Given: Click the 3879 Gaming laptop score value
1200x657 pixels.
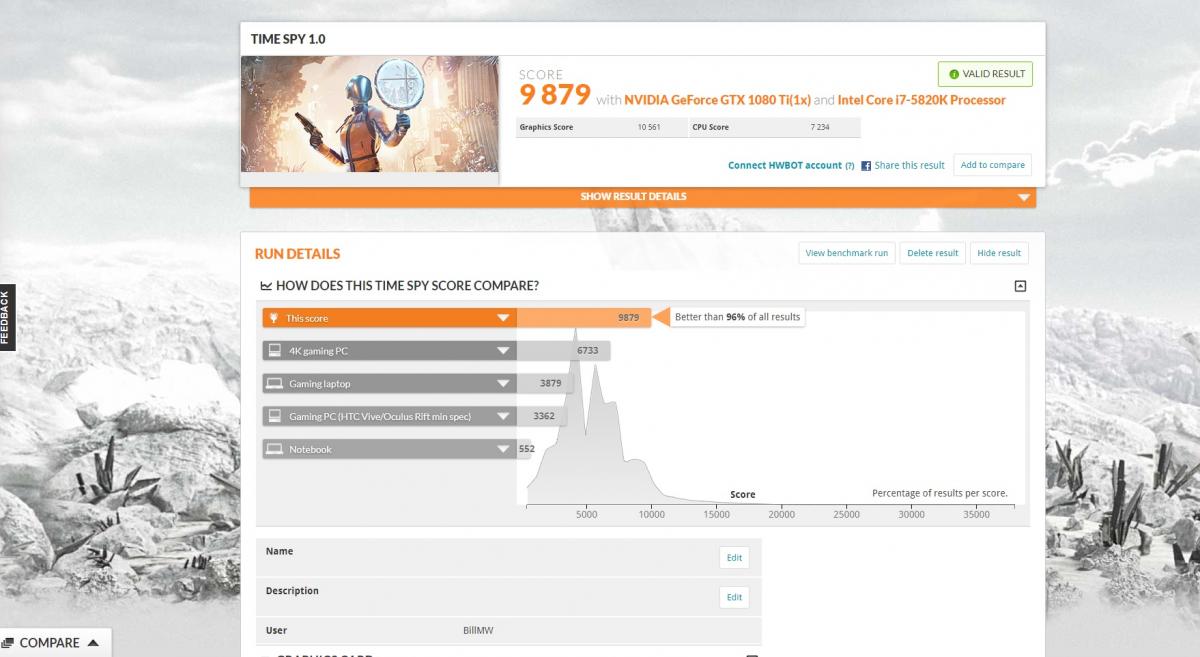Looking at the screenshot, I should (550, 384).
